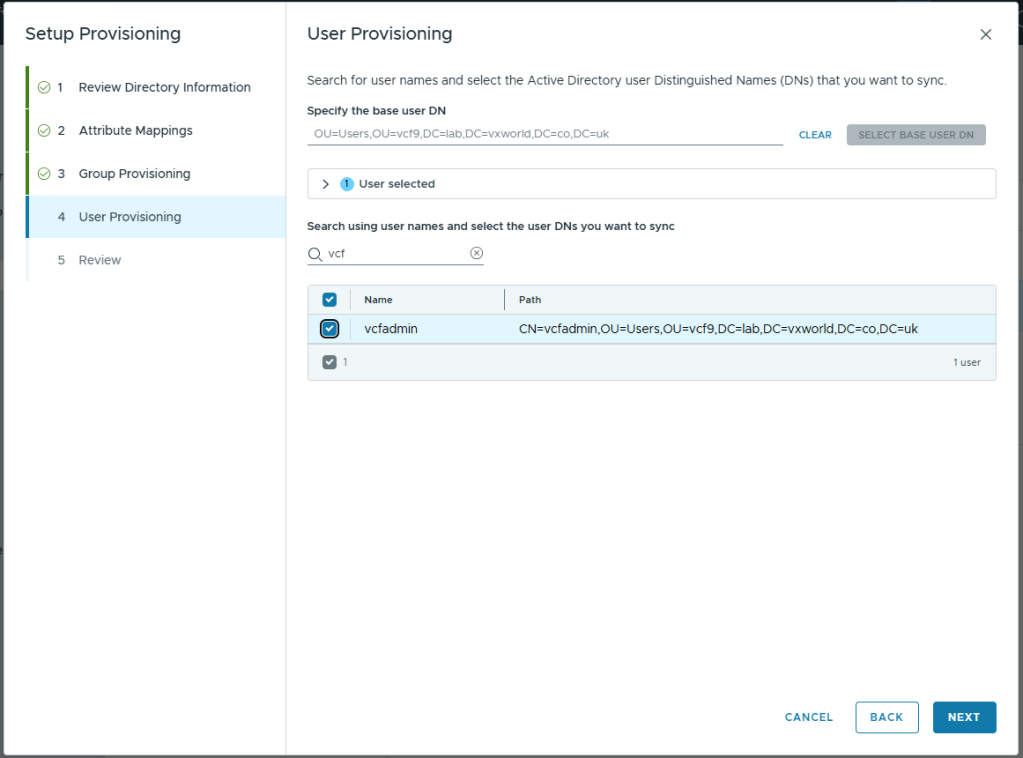Click the Attribute Mappings completed checkmark icon
1023x758 pixels.
coord(44,131)
